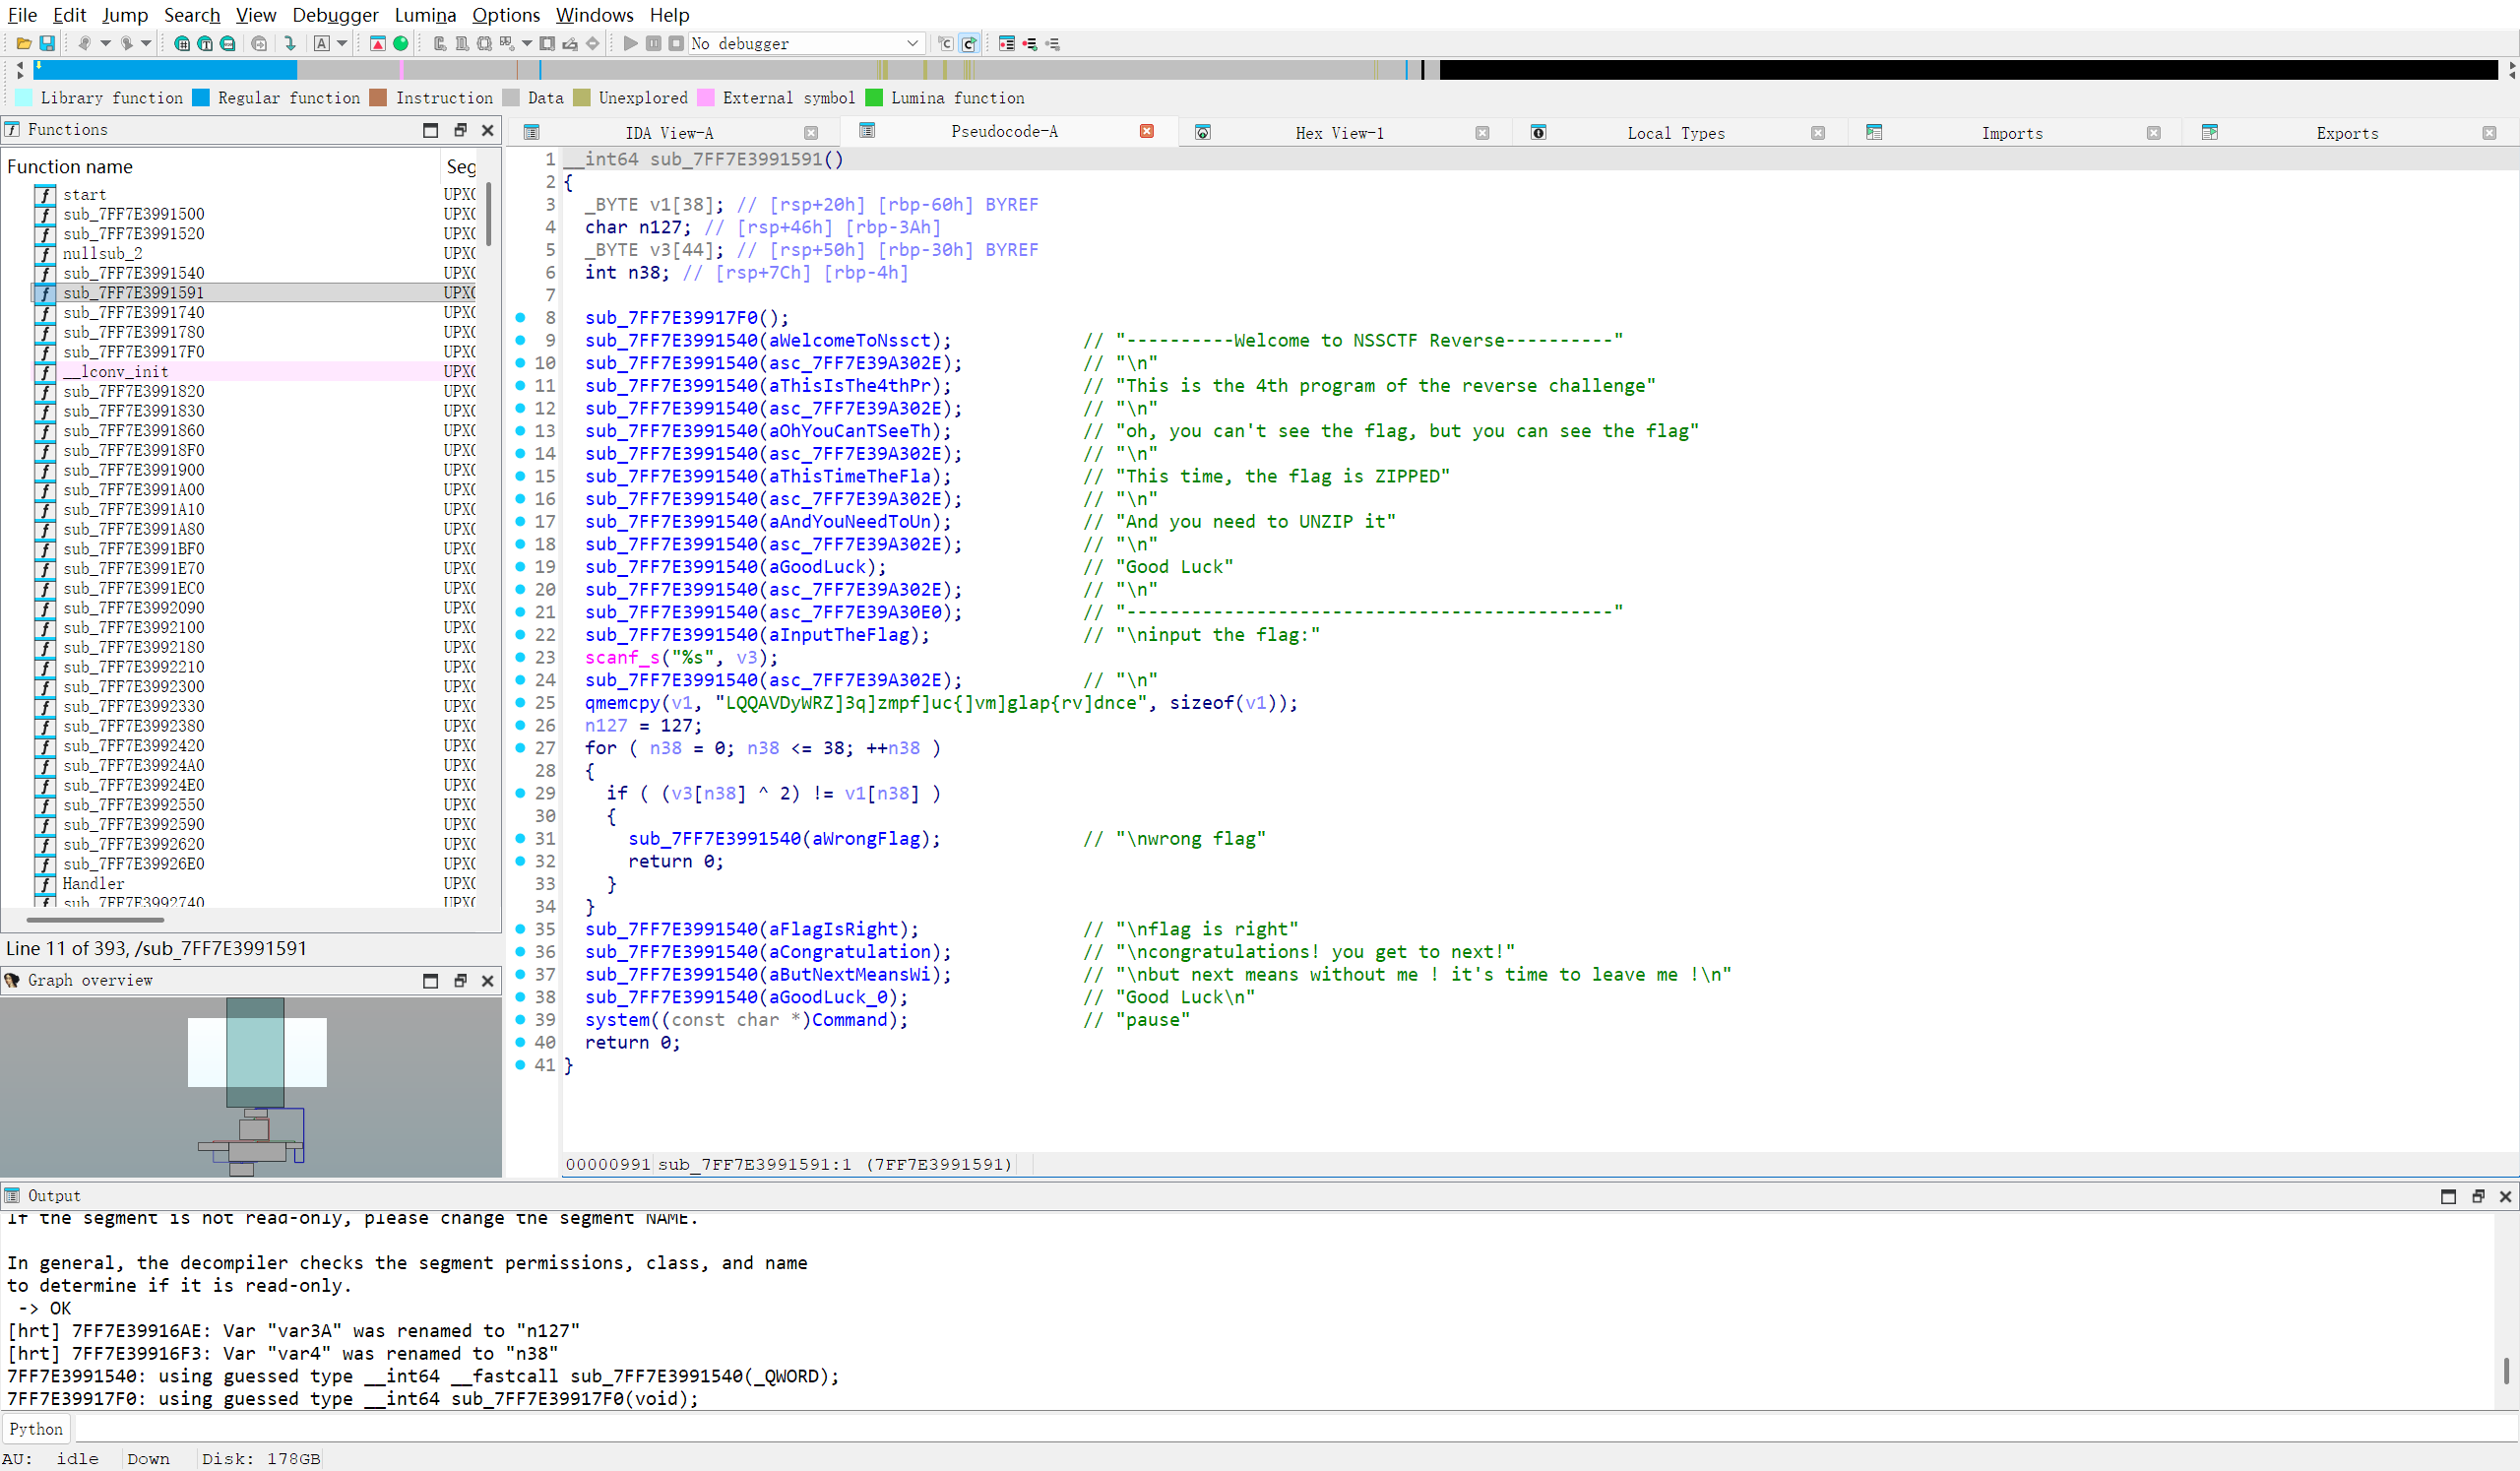Expand the dropdown beside the 'A' icon
2520x1471 pixels.
pos(342,43)
